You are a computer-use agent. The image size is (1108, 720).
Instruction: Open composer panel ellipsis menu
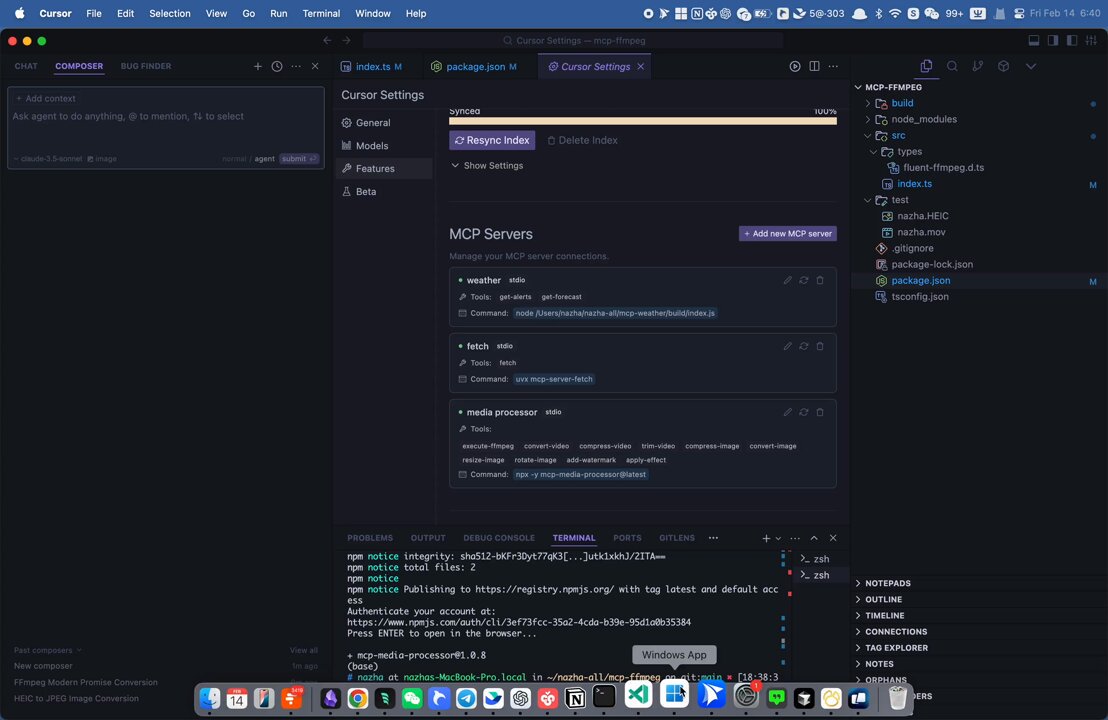[x=296, y=66]
